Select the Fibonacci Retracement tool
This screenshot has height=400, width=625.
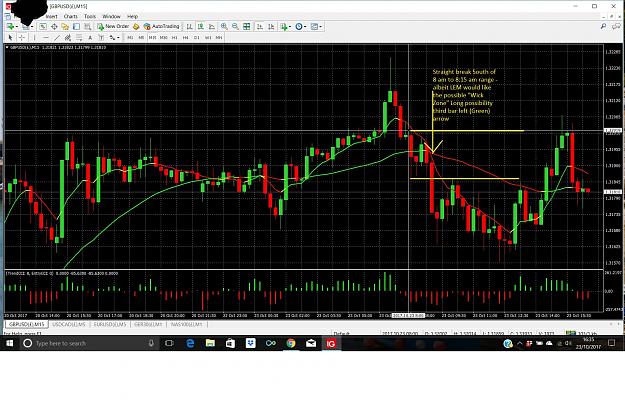(79, 37)
